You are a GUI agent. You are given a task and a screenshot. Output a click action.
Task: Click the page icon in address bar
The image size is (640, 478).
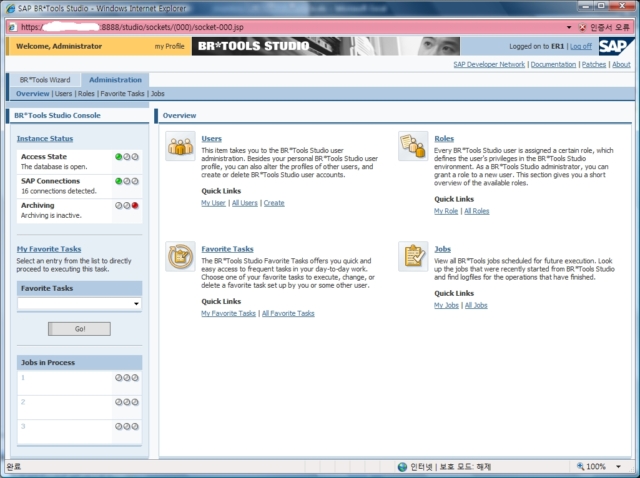12,27
